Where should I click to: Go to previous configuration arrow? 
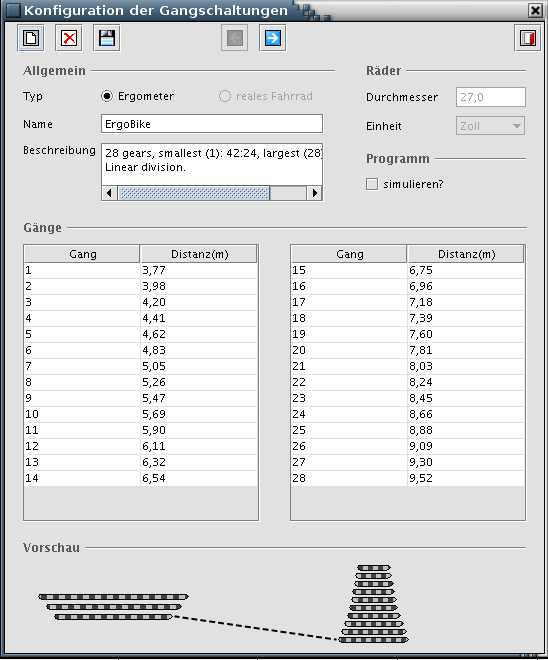click(x=234, y=38)
